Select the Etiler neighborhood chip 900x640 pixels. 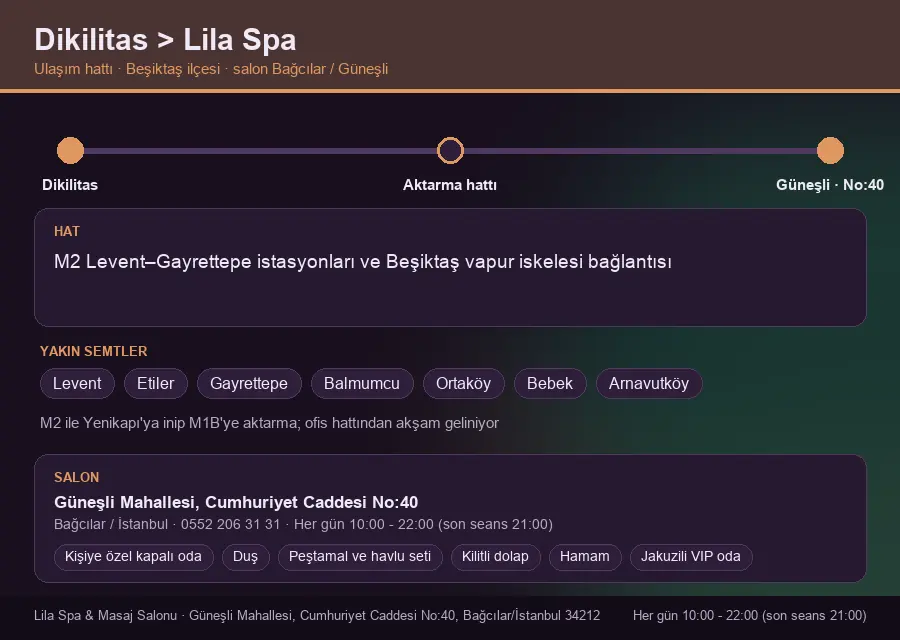click(156, 383)
